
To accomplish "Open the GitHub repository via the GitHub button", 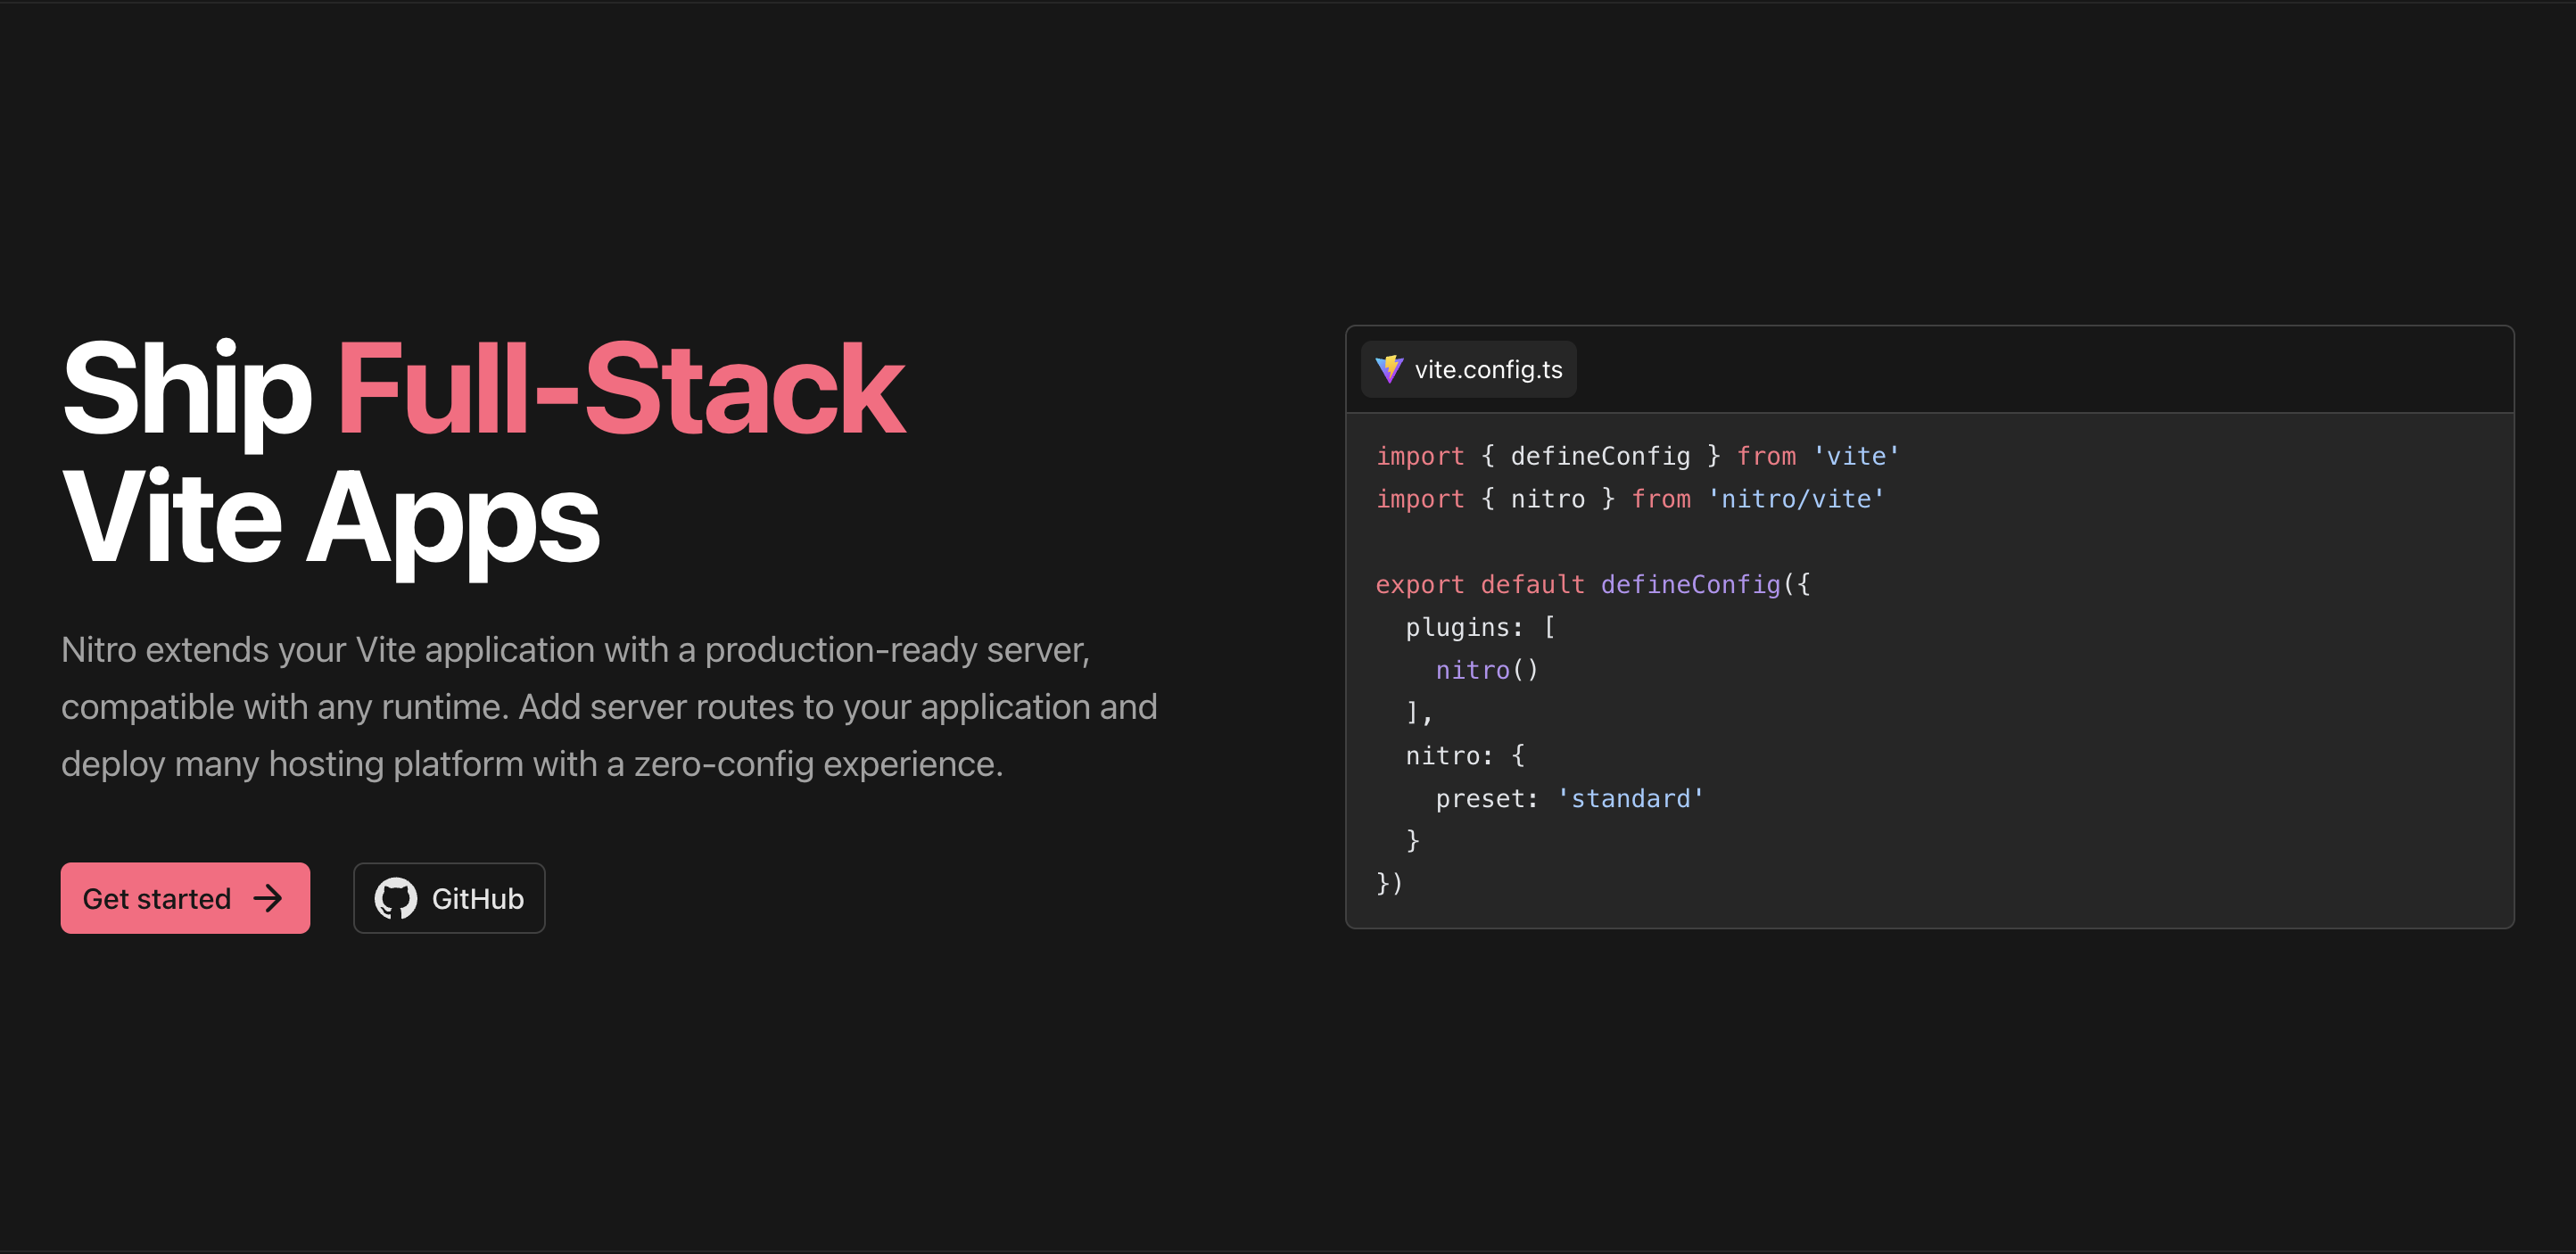I will [449, 898].
